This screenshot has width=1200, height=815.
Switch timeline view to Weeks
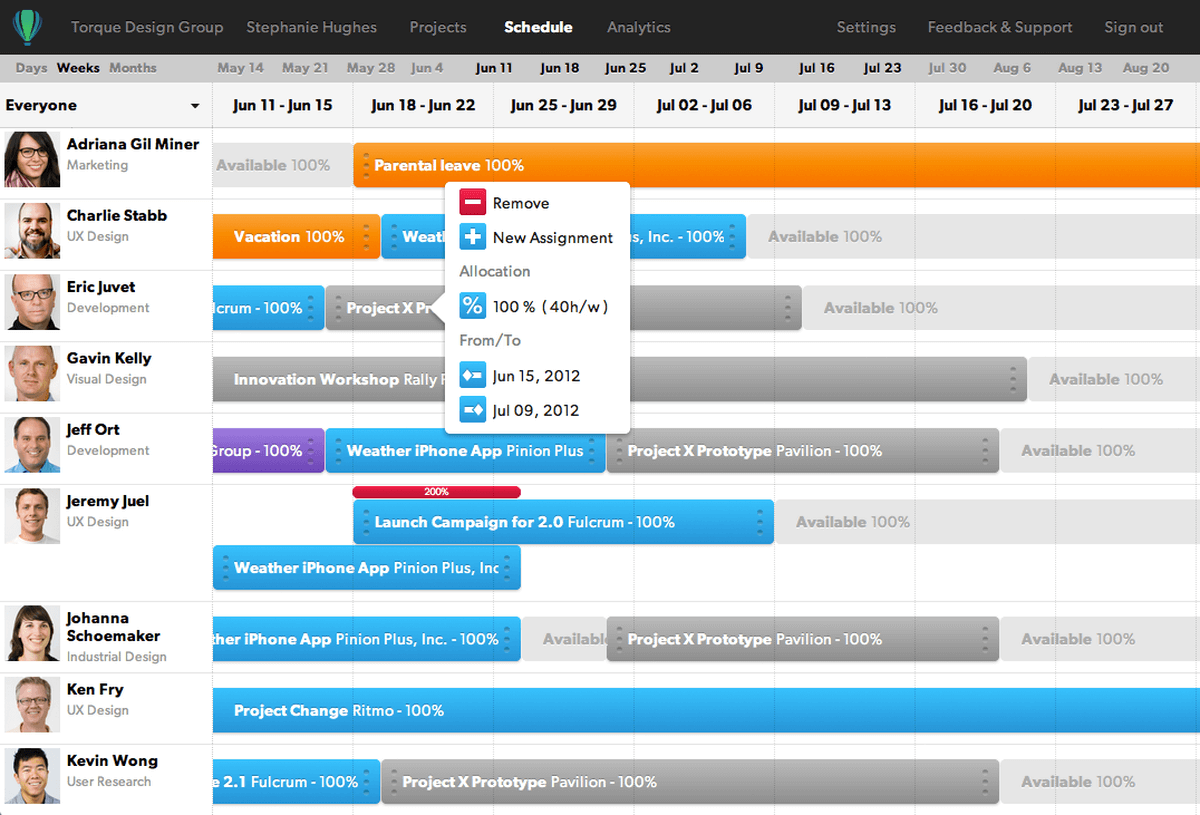(x=78, y=68)
